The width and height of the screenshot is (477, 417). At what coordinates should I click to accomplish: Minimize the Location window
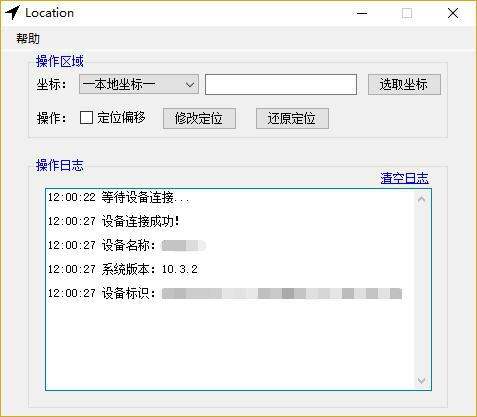362,13
